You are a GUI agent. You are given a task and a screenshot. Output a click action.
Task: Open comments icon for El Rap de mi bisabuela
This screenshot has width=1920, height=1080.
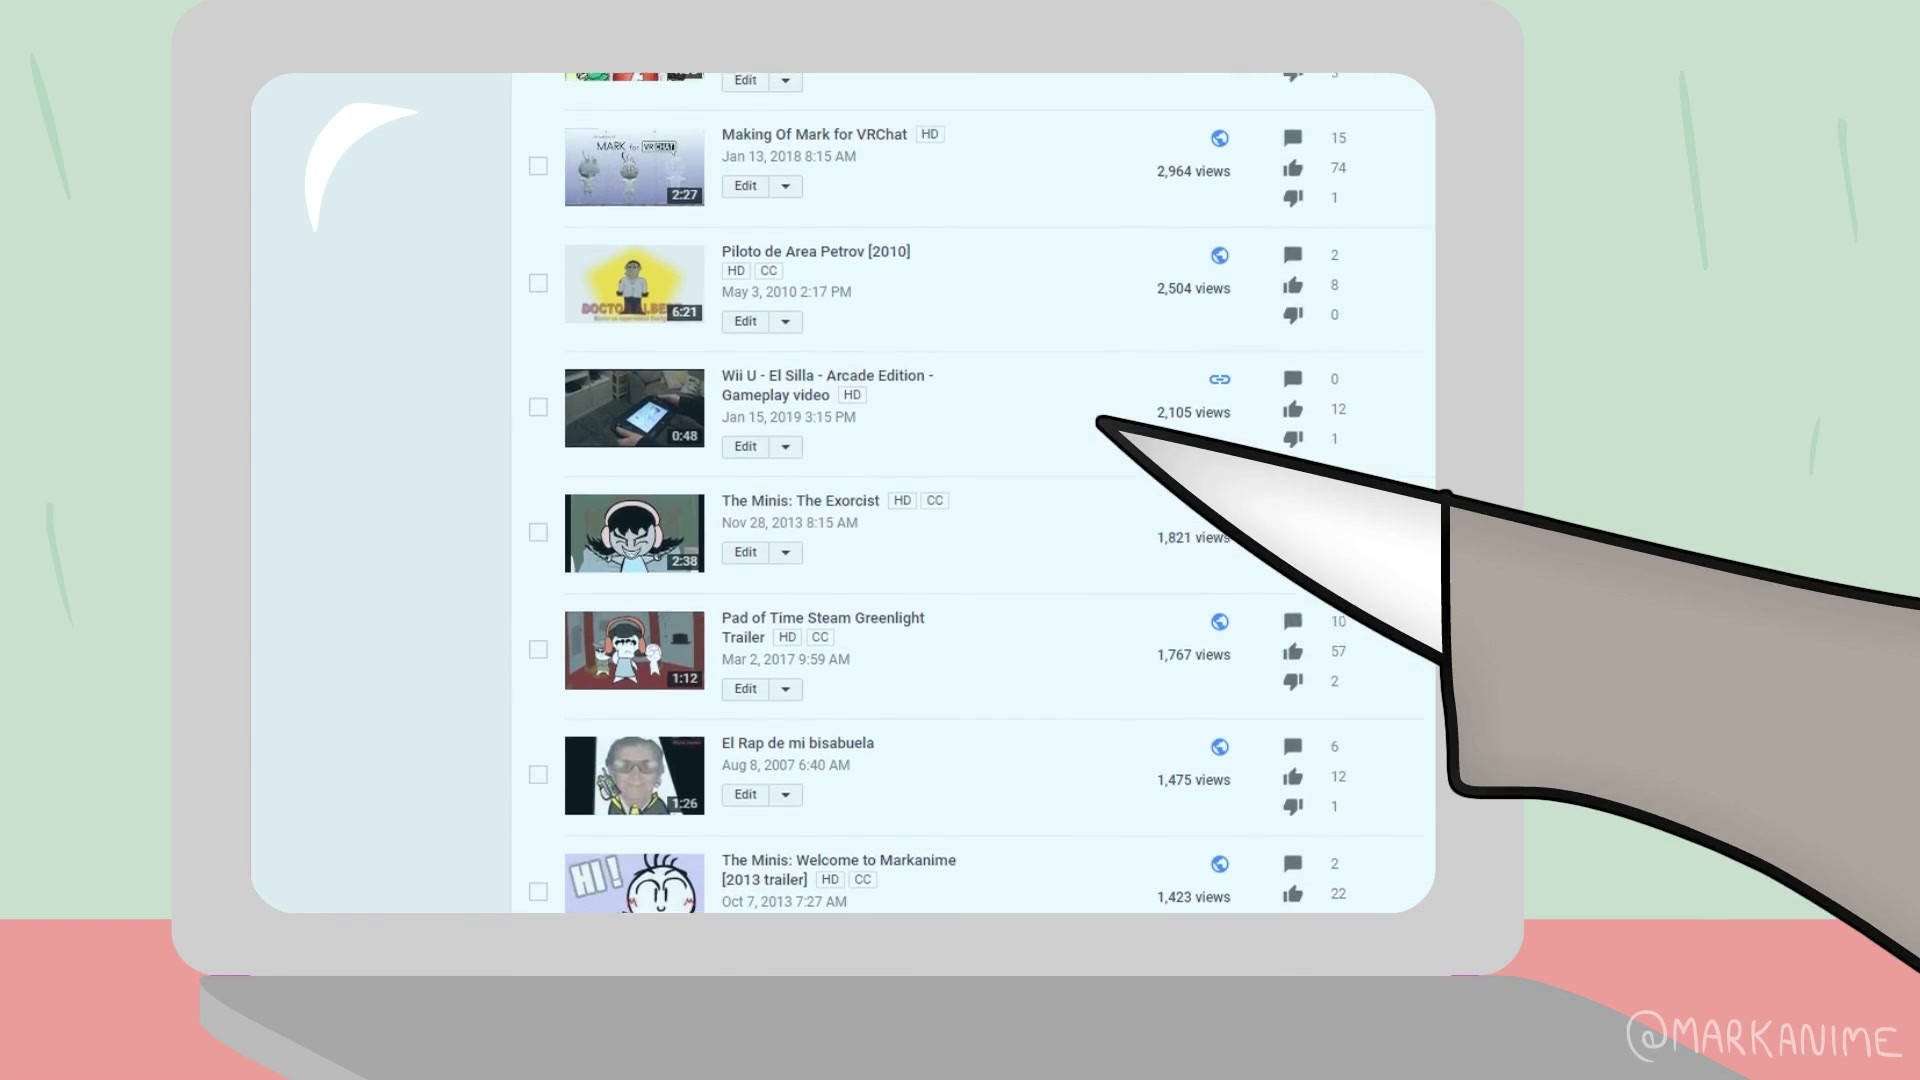pyautogui.click(x=1292, y=747)
